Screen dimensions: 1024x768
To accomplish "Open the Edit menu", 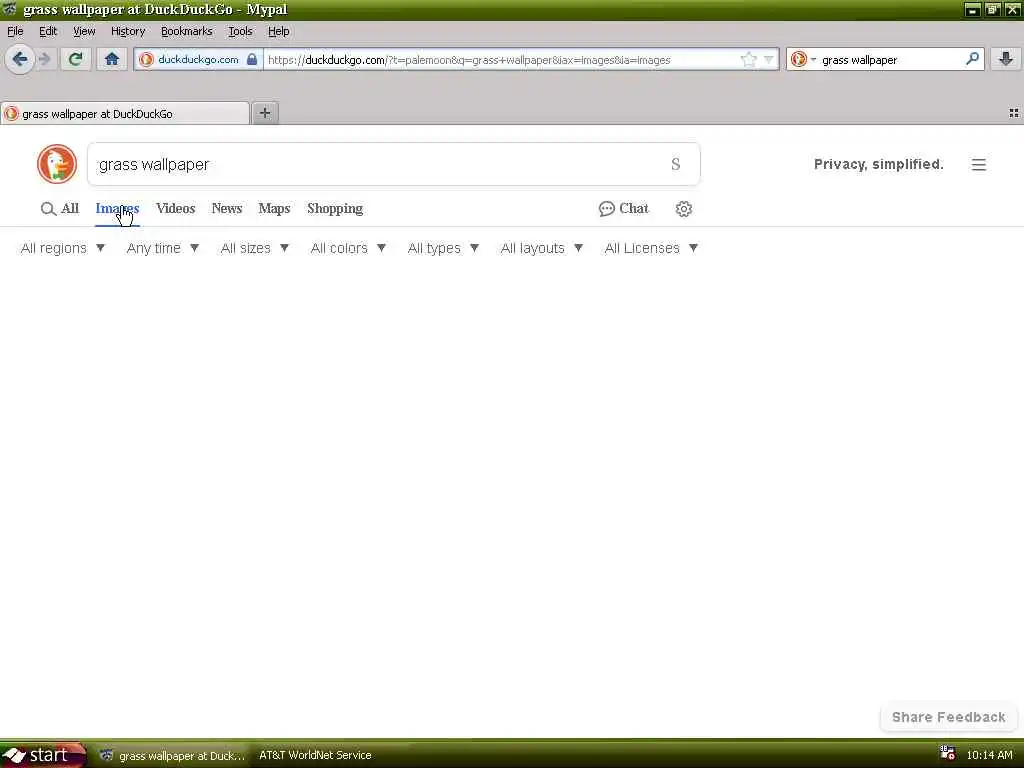I will click(48, 31).
